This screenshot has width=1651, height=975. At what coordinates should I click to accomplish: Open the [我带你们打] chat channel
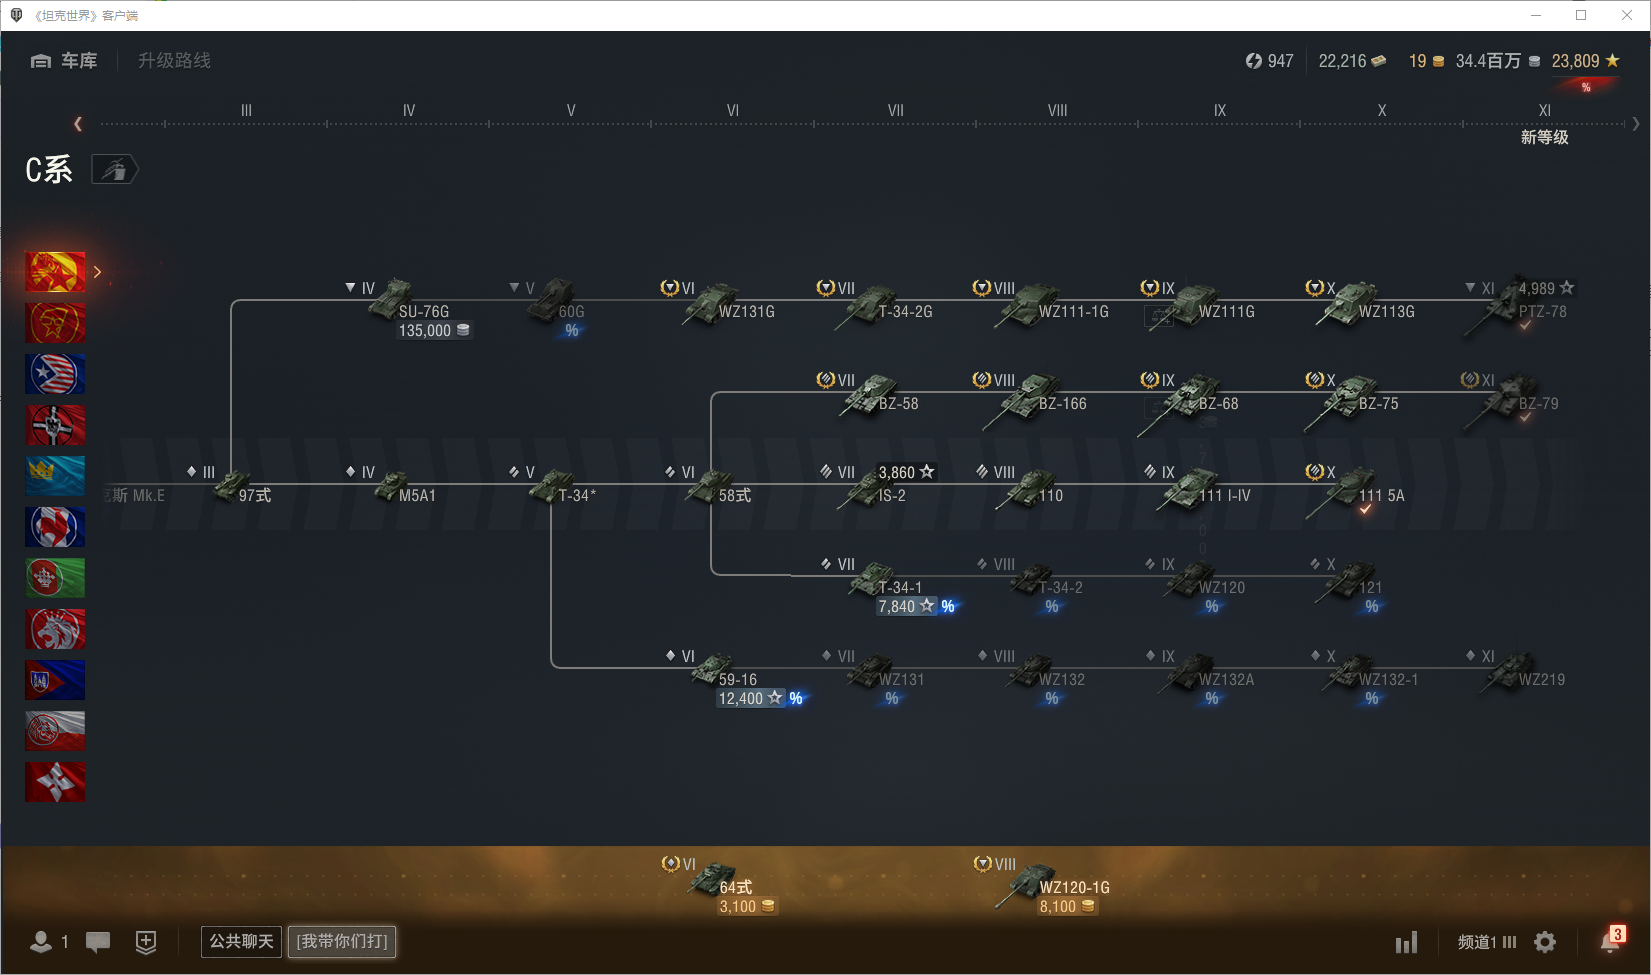click(x=342, y=941)
